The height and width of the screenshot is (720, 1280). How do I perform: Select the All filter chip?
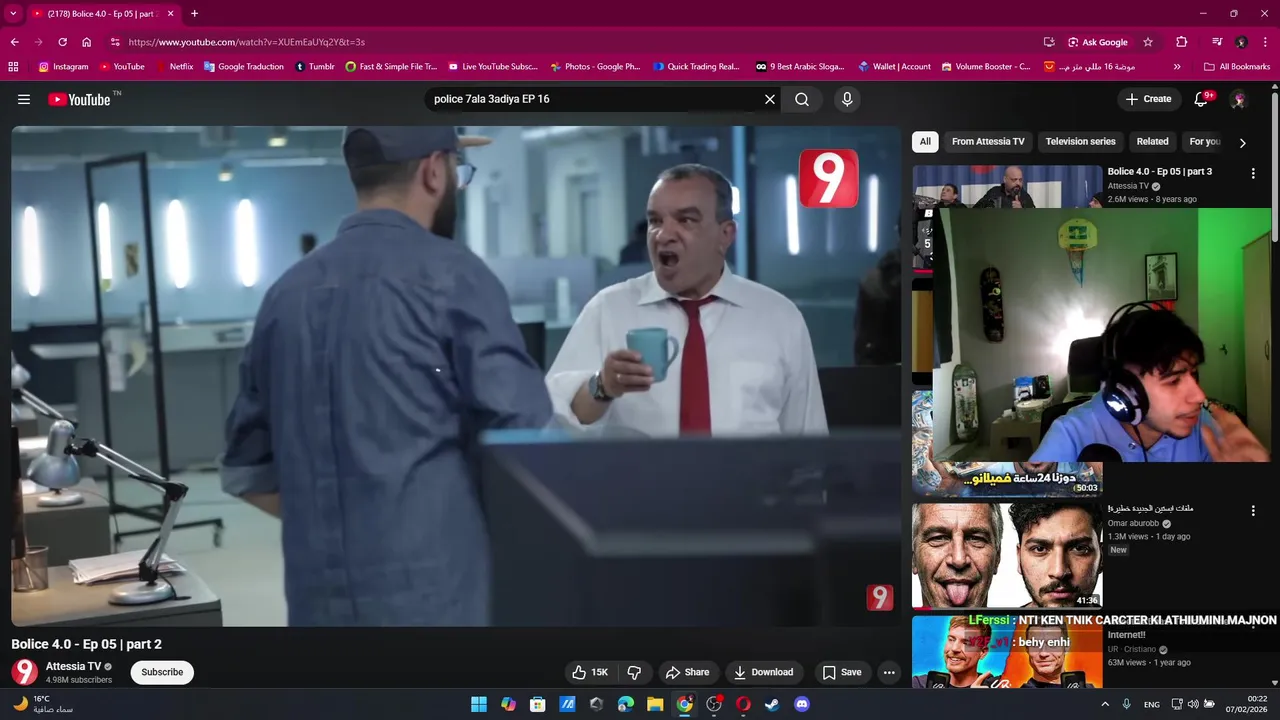[925, 141]
